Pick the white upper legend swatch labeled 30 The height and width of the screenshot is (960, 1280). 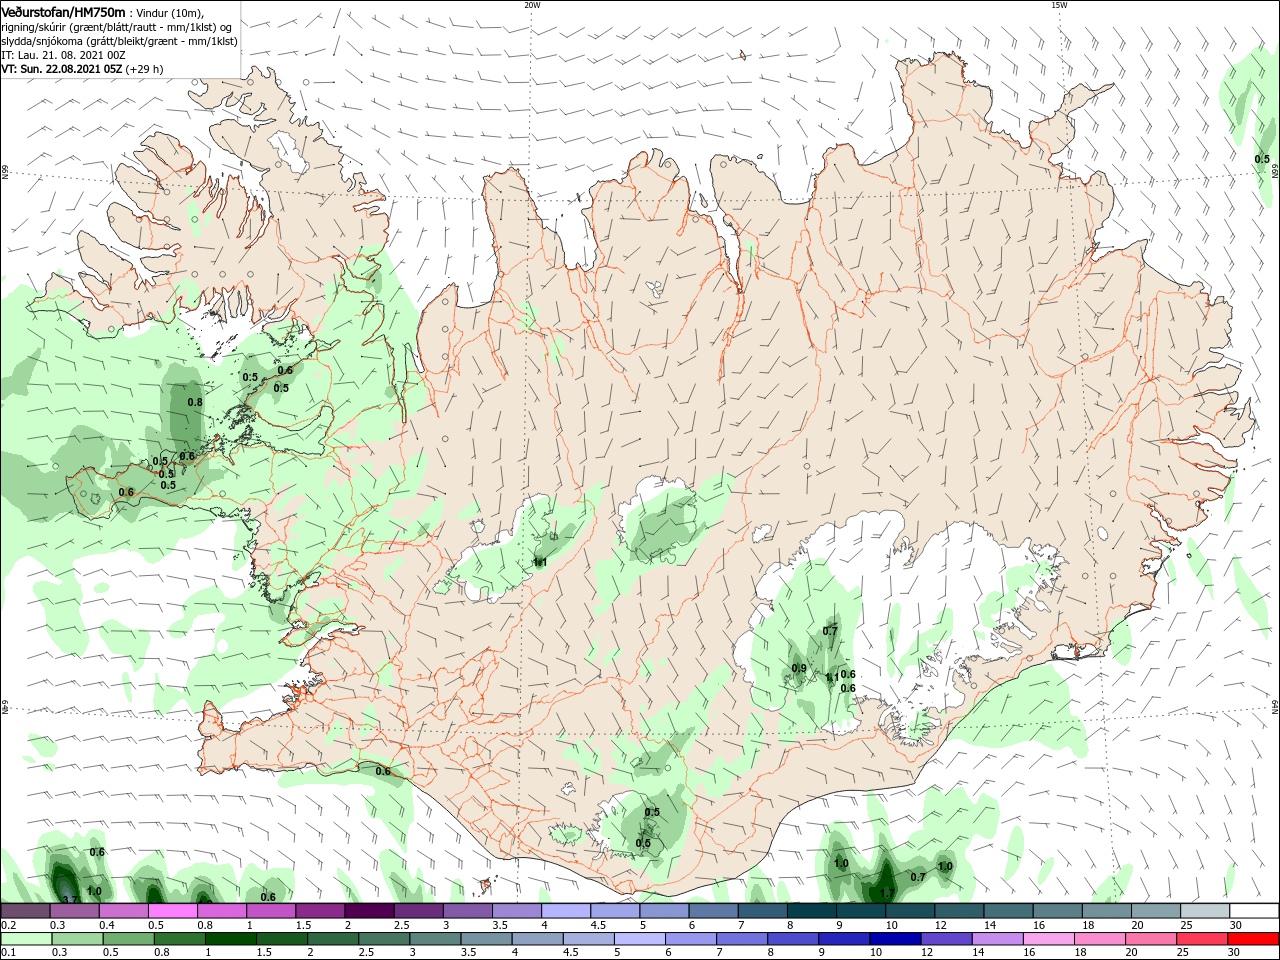click(1252, 911)
